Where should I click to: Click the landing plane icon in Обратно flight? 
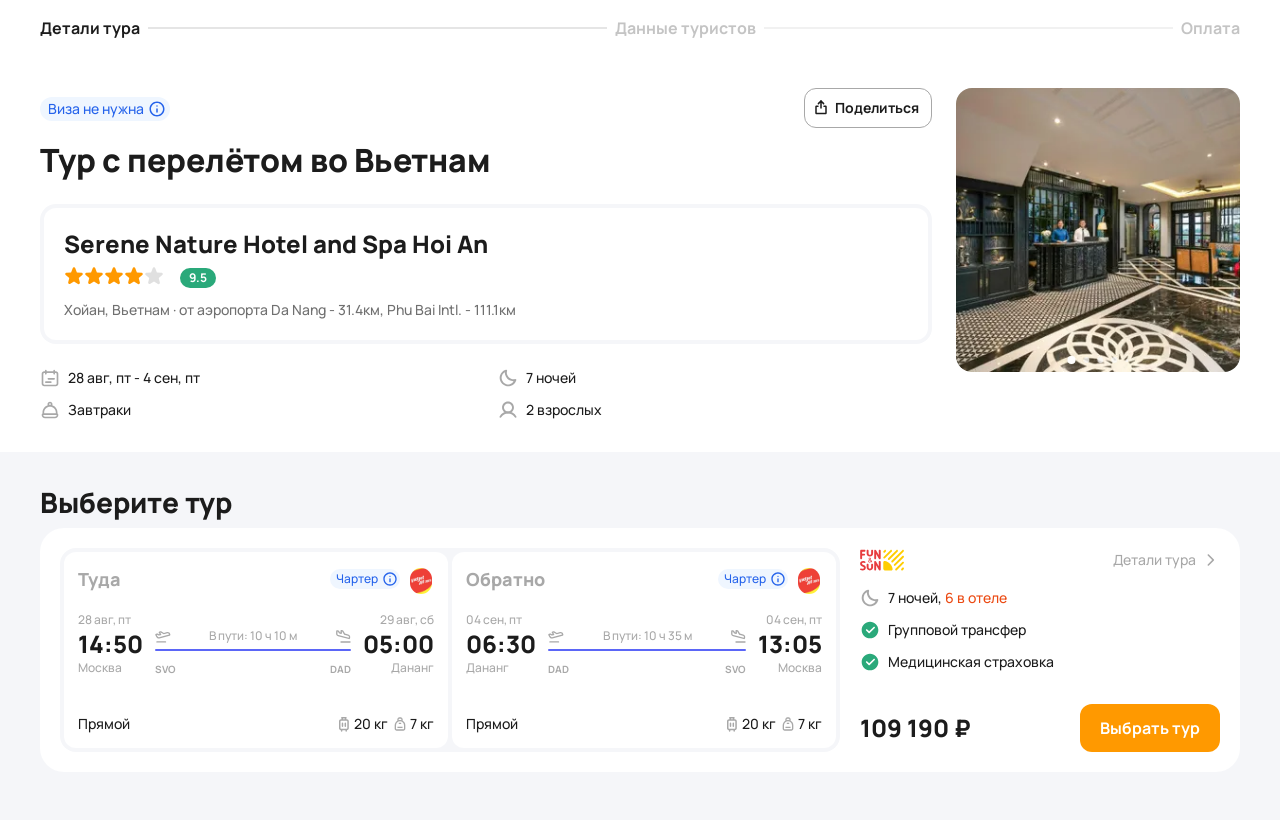738,636
